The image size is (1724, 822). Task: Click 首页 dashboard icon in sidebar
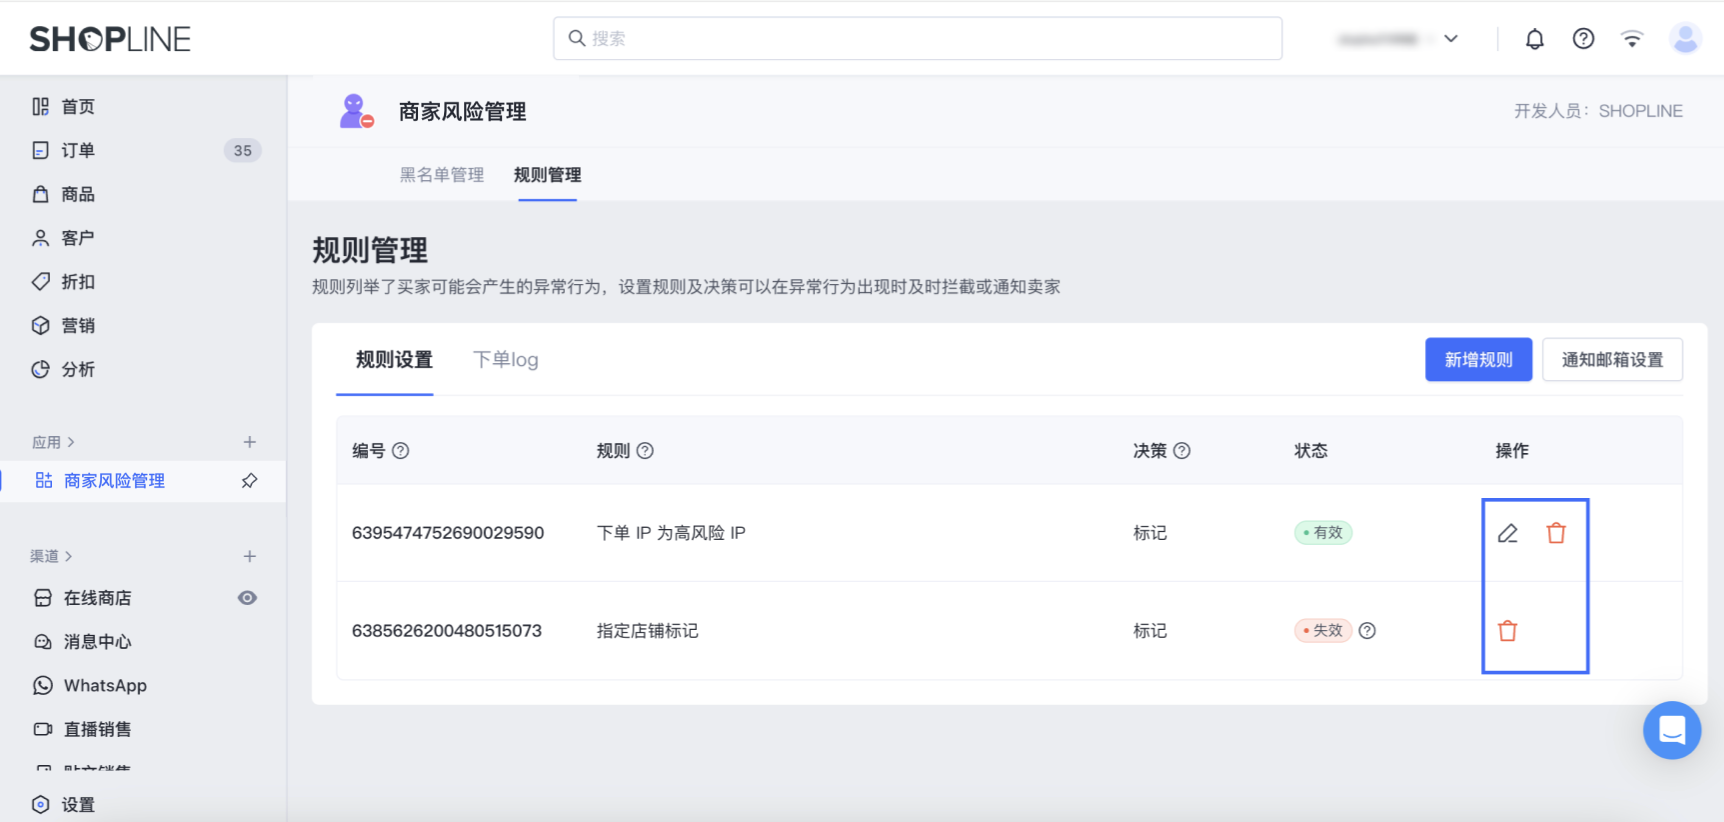[x=40, y=107]
